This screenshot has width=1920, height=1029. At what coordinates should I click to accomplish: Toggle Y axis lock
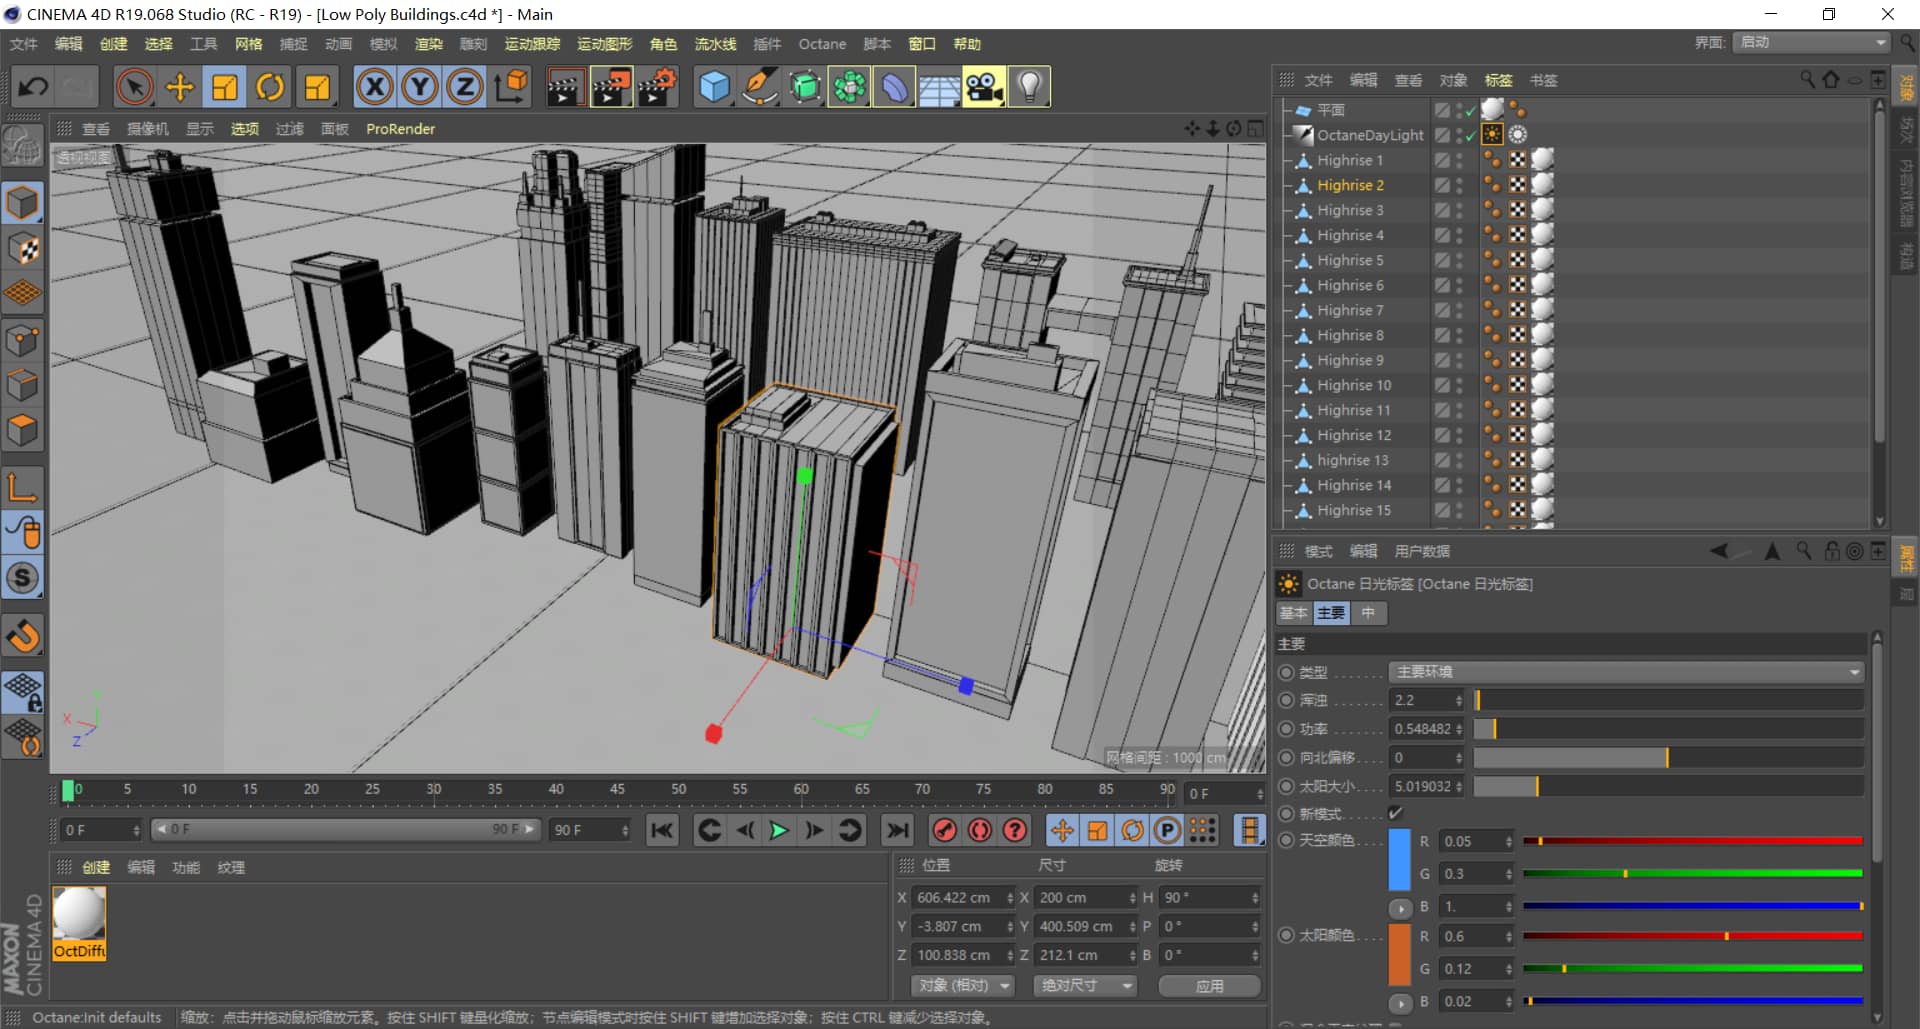419,87
